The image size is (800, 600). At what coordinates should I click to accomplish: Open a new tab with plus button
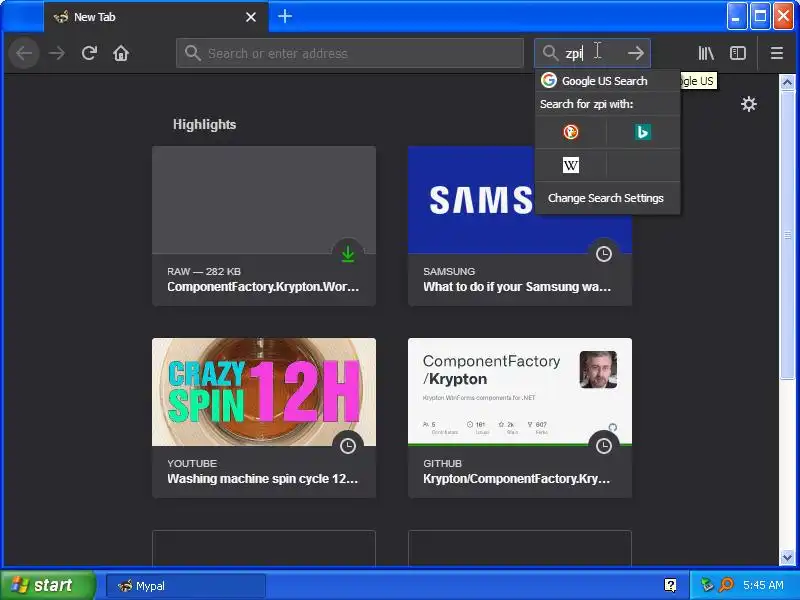(x=285, y=17)
